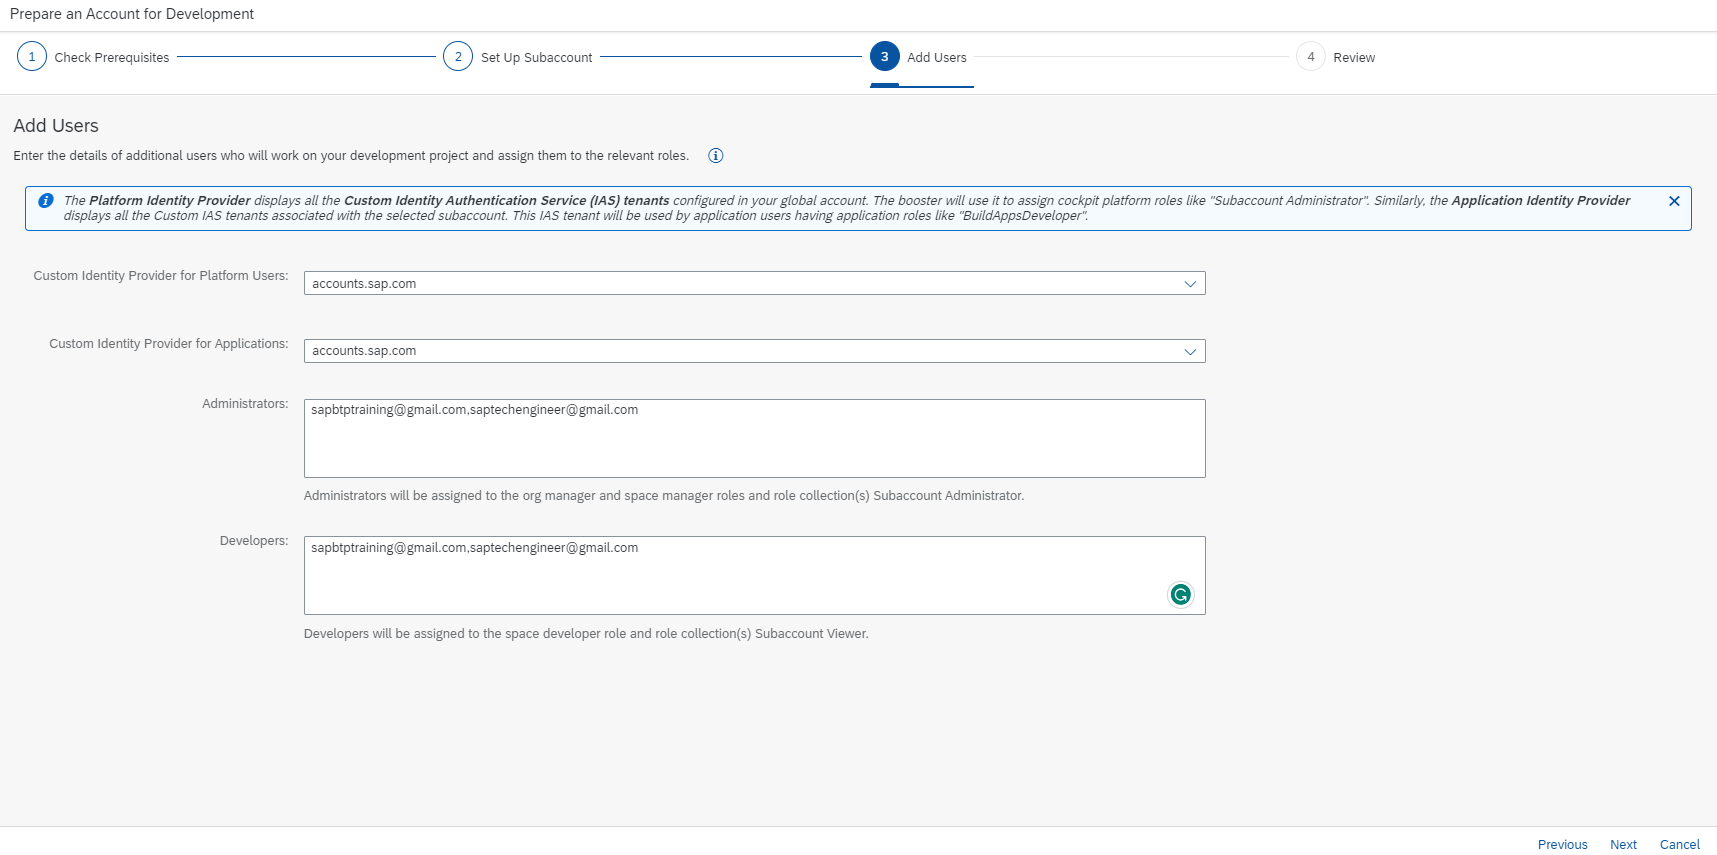The width and height of the screenshot is (1717, 855).
Task: Switch to the Set Up Subaccount step label
Action: tap(536, 58)
